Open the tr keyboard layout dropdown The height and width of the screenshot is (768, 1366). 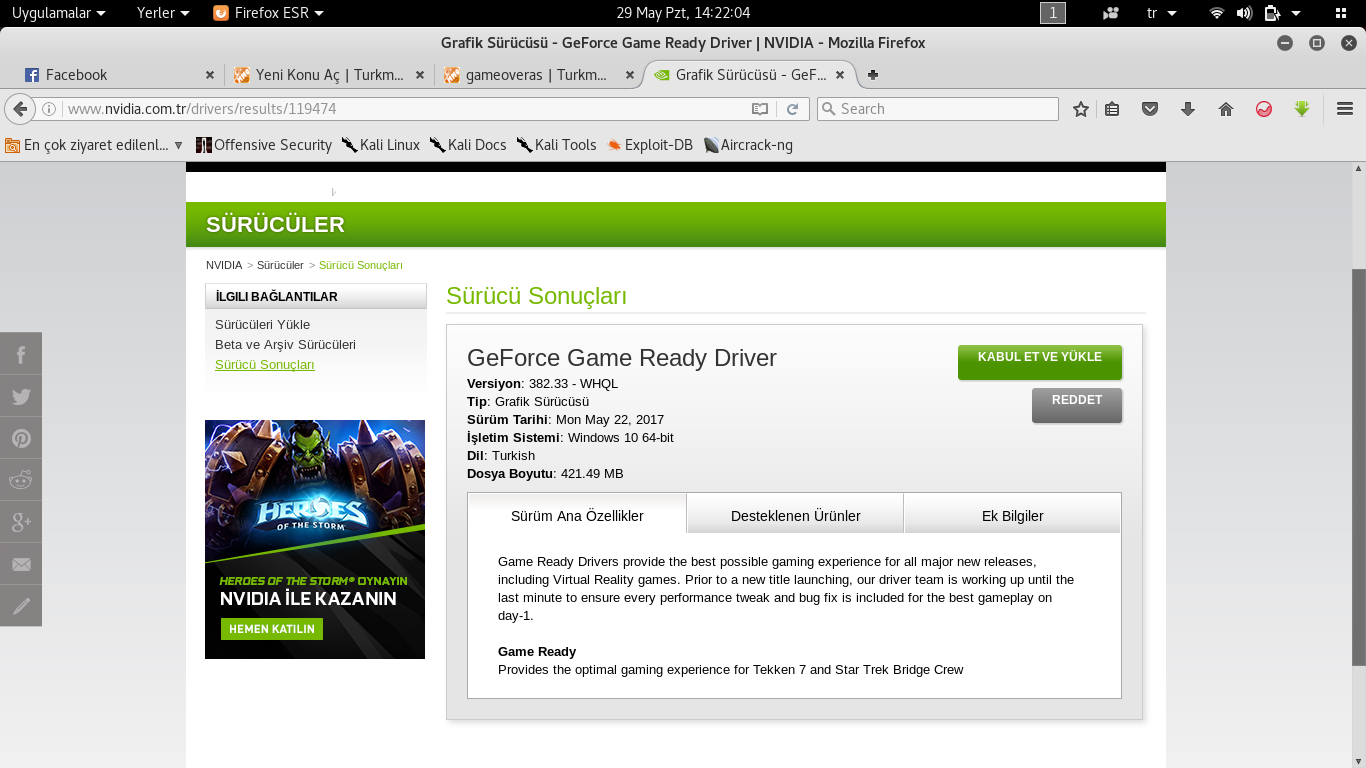[1161, 13]
